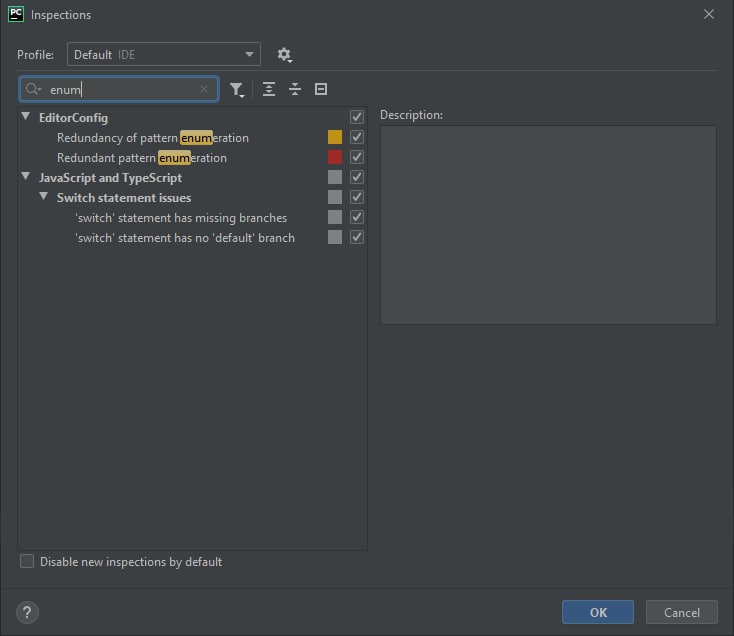Screen dimensions: 734x636
Task: Open the Profile Default IDE dropdown
Action: point(164,55)
